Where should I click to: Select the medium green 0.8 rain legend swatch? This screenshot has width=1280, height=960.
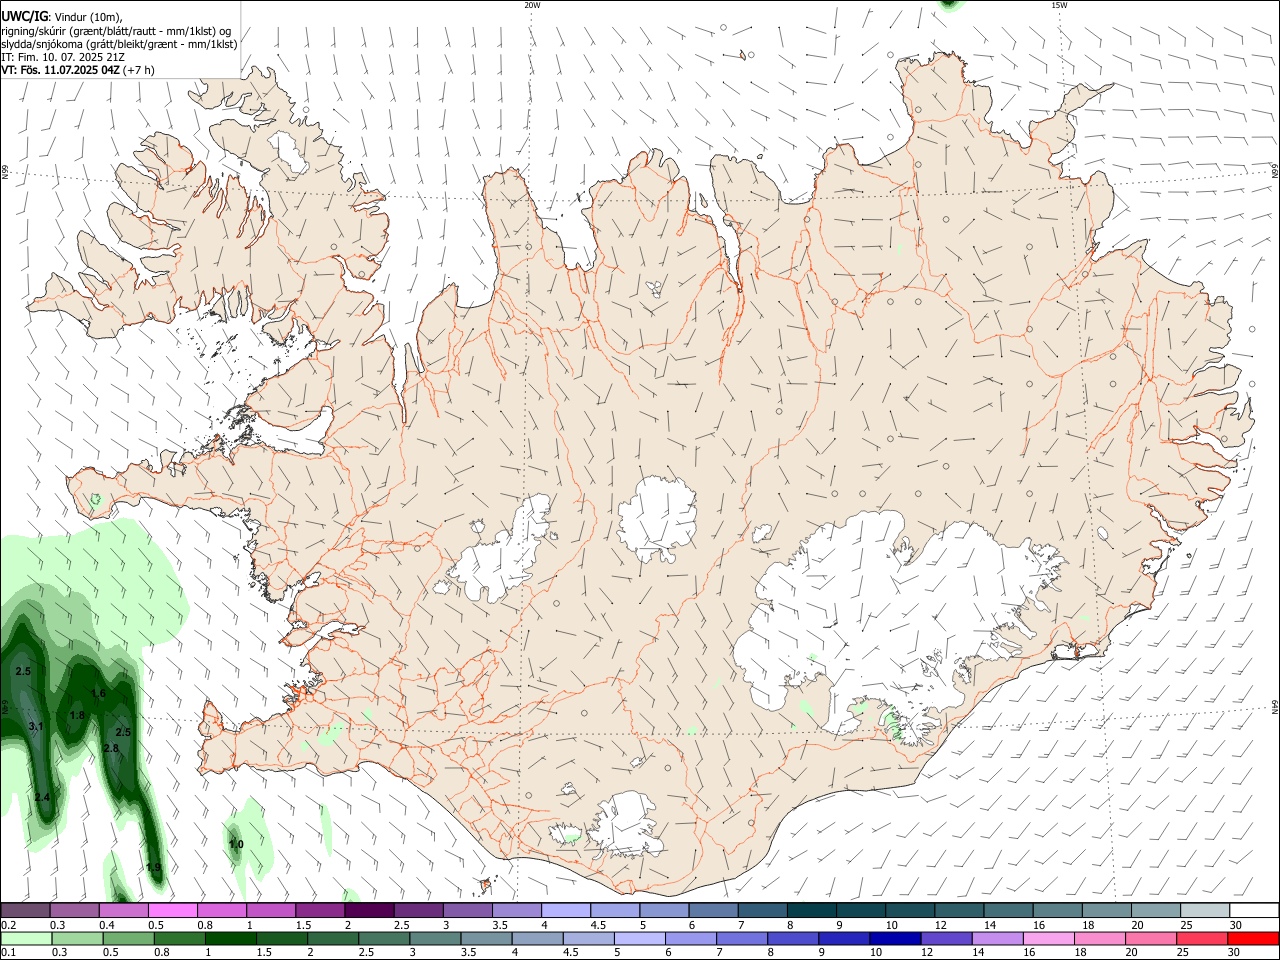179,939
